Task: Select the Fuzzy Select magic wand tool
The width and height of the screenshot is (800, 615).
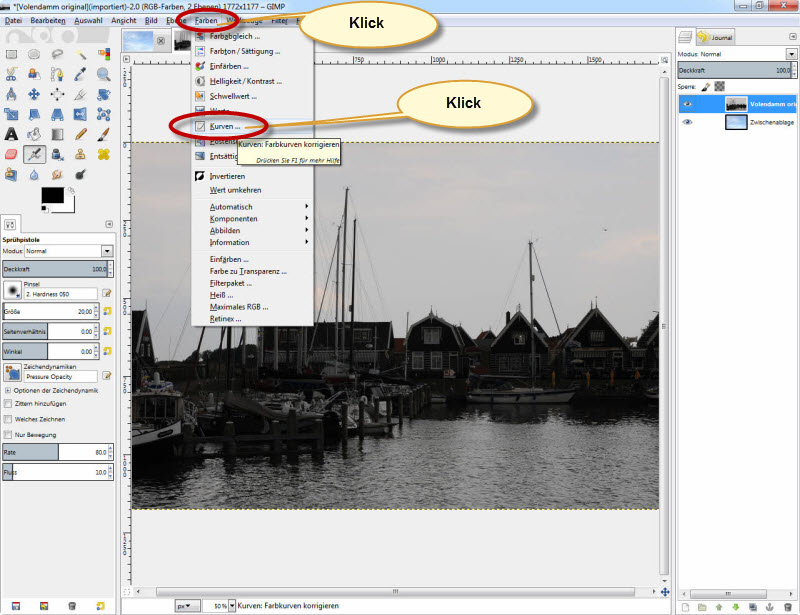Action: tap(80, 54)
